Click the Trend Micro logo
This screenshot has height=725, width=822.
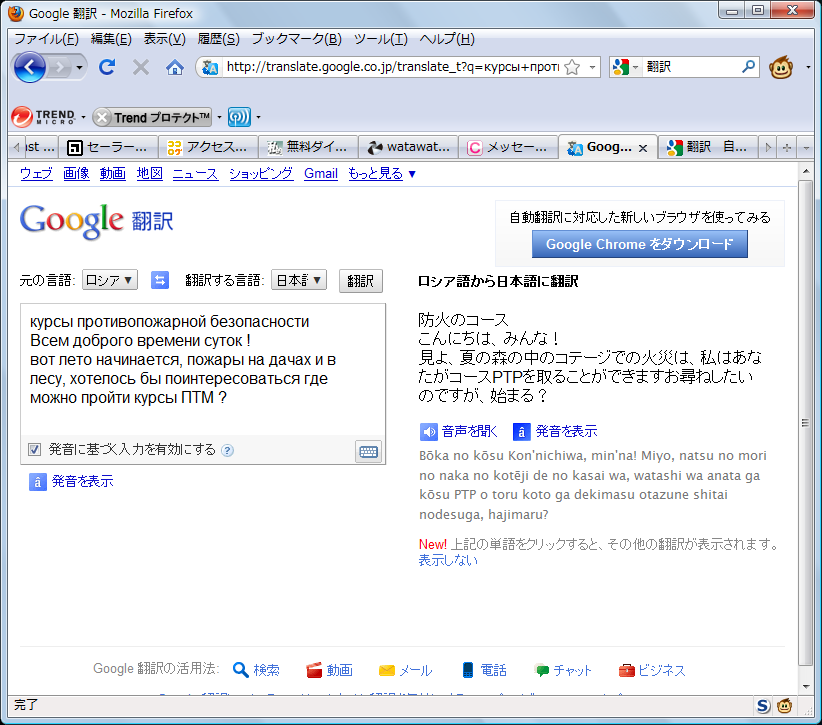pyautogui.click(x=44, y=117)
